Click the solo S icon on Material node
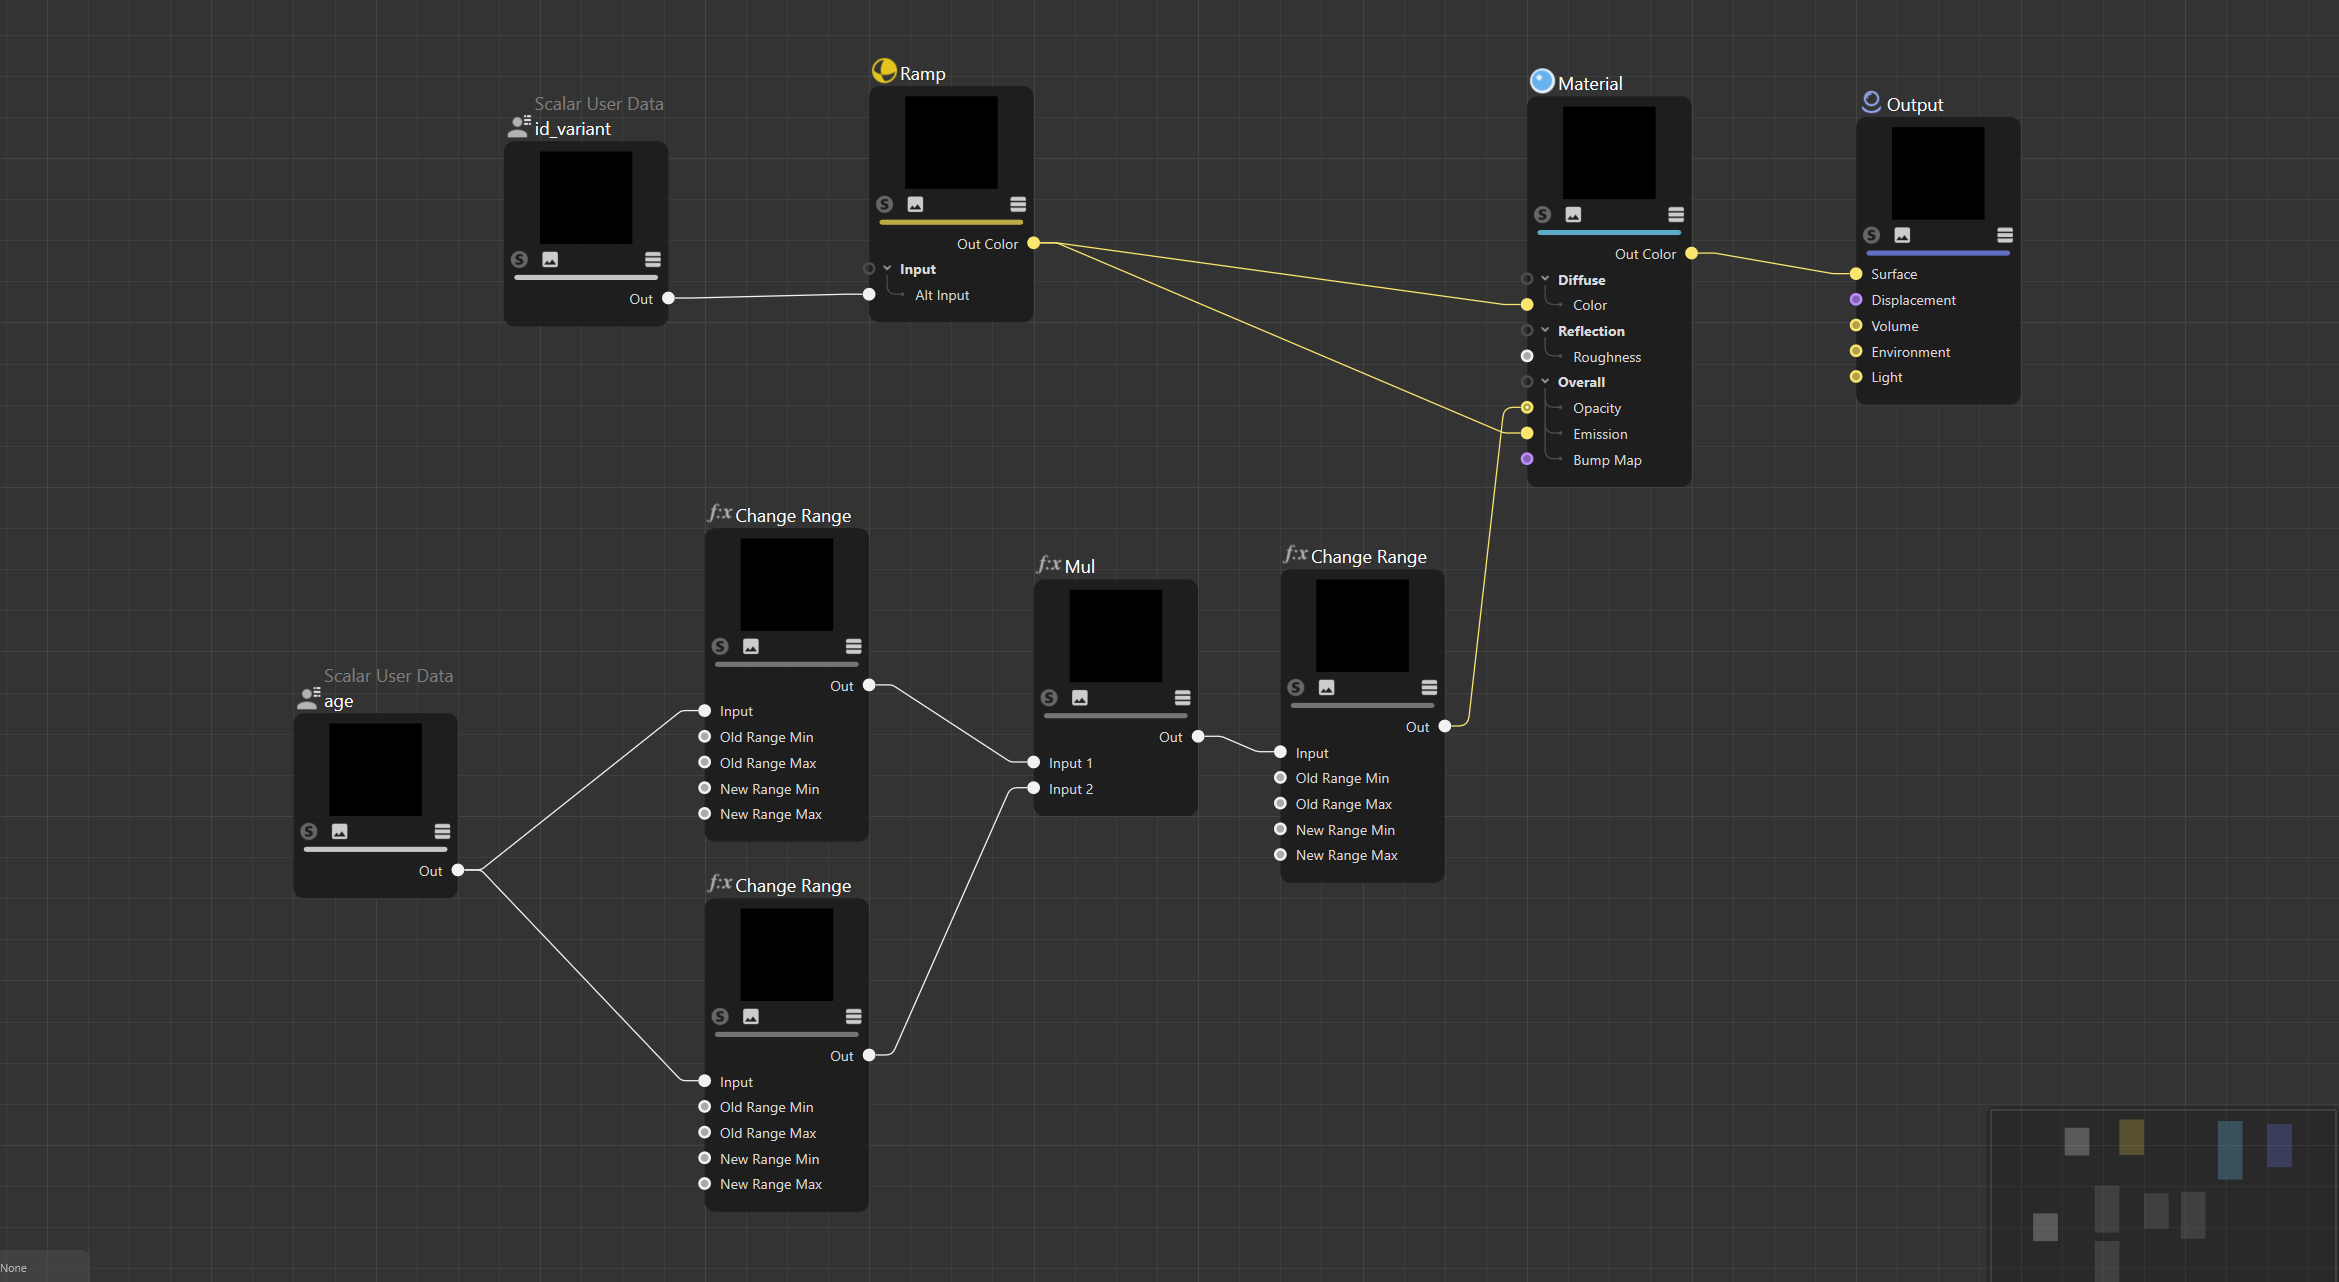Viewport: 2339px width, 1282px height. [1542, 214]
